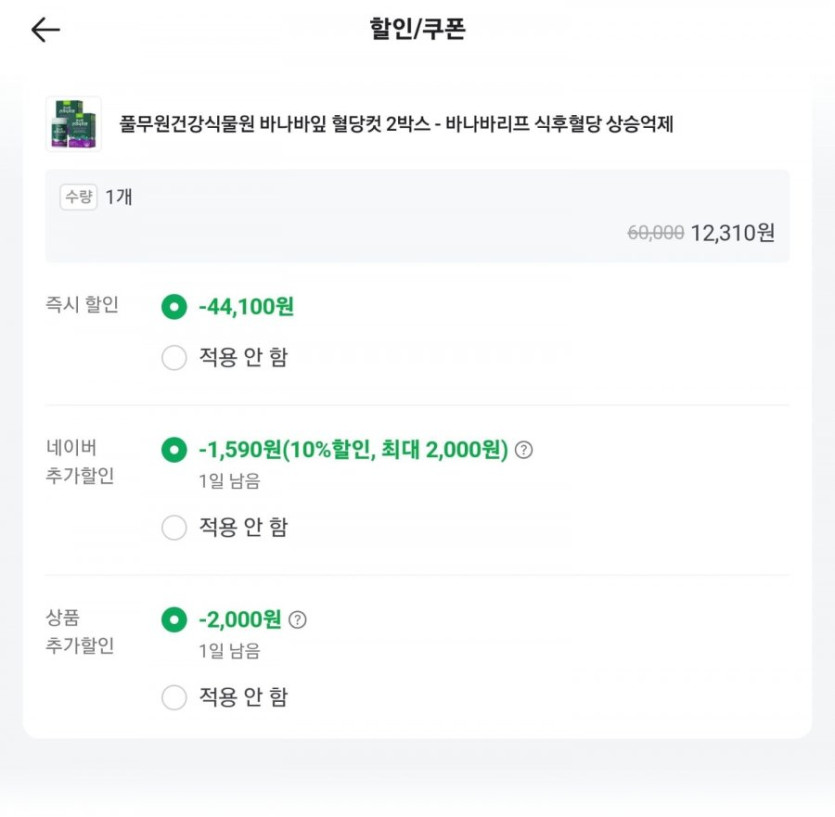Screen dimensions: 835x817
Task: Click the final price 12,310원
Action: tap(732, 233)
